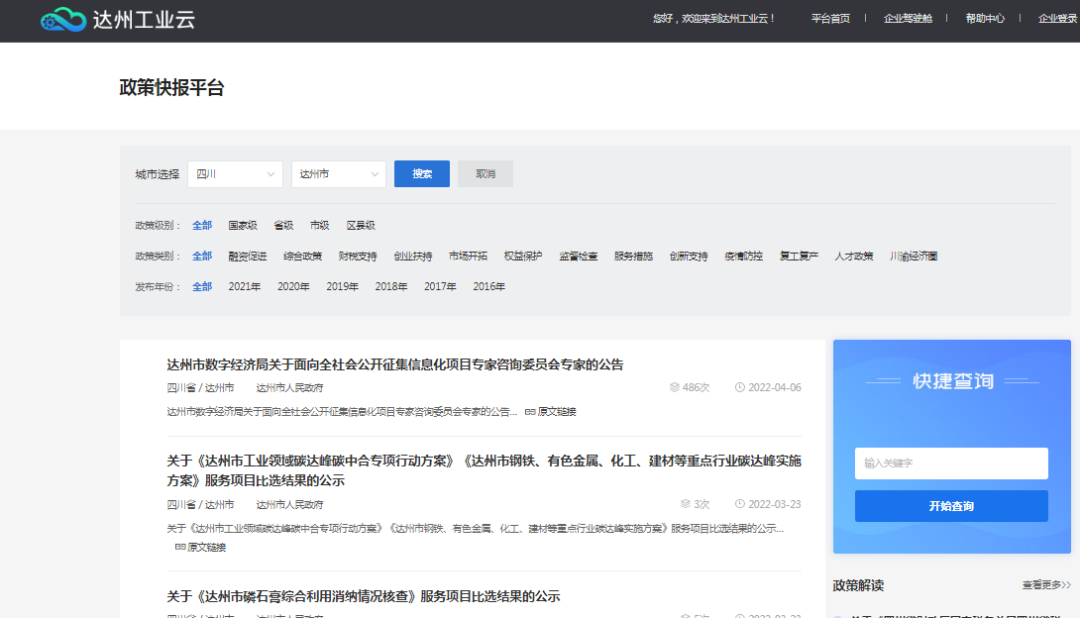
Task: Filter policy category by 财税支持
Action: pos(357,257)
